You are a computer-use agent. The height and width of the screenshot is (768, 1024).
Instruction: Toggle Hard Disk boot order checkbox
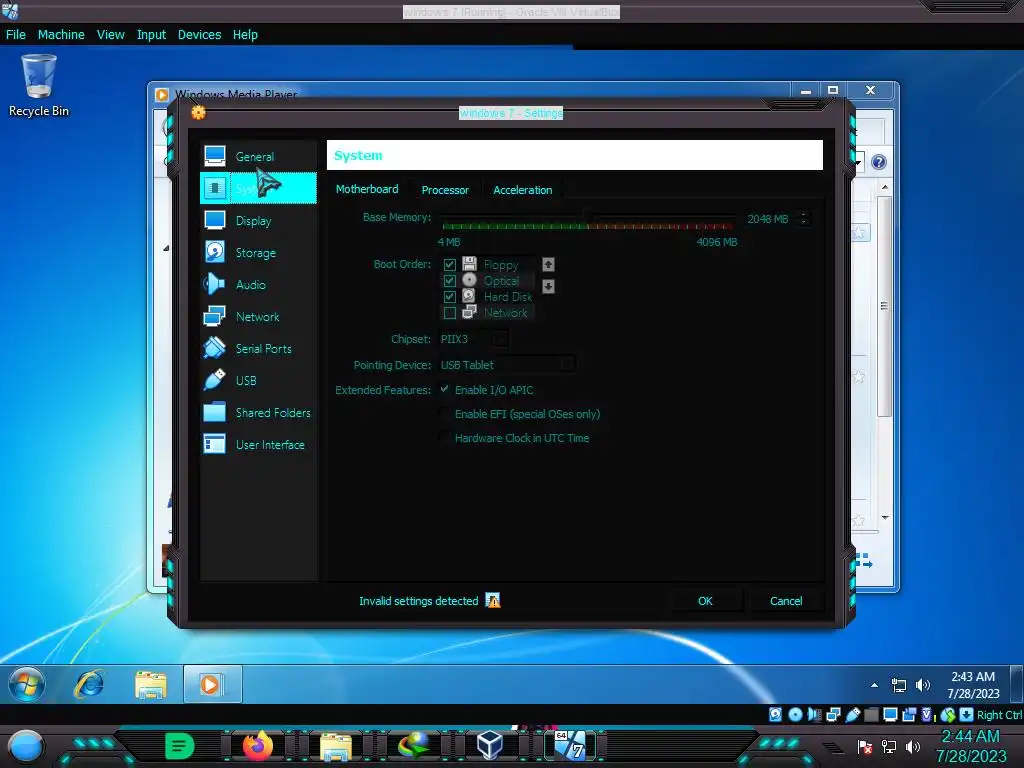(x=449, y=296)
